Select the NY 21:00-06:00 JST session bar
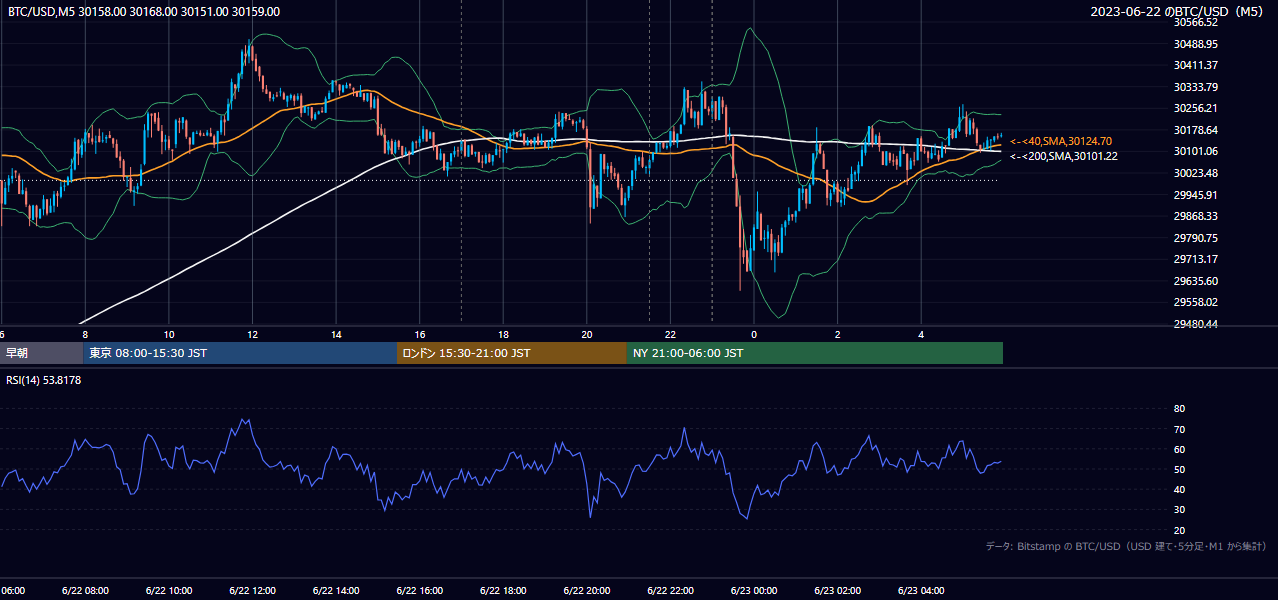1278x600 pixels. point(815,353)
